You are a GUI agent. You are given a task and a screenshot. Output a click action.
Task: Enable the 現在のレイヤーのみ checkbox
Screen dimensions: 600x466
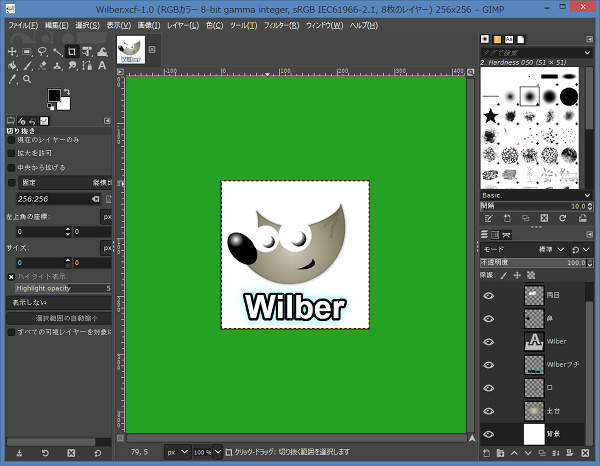[12, 140]
